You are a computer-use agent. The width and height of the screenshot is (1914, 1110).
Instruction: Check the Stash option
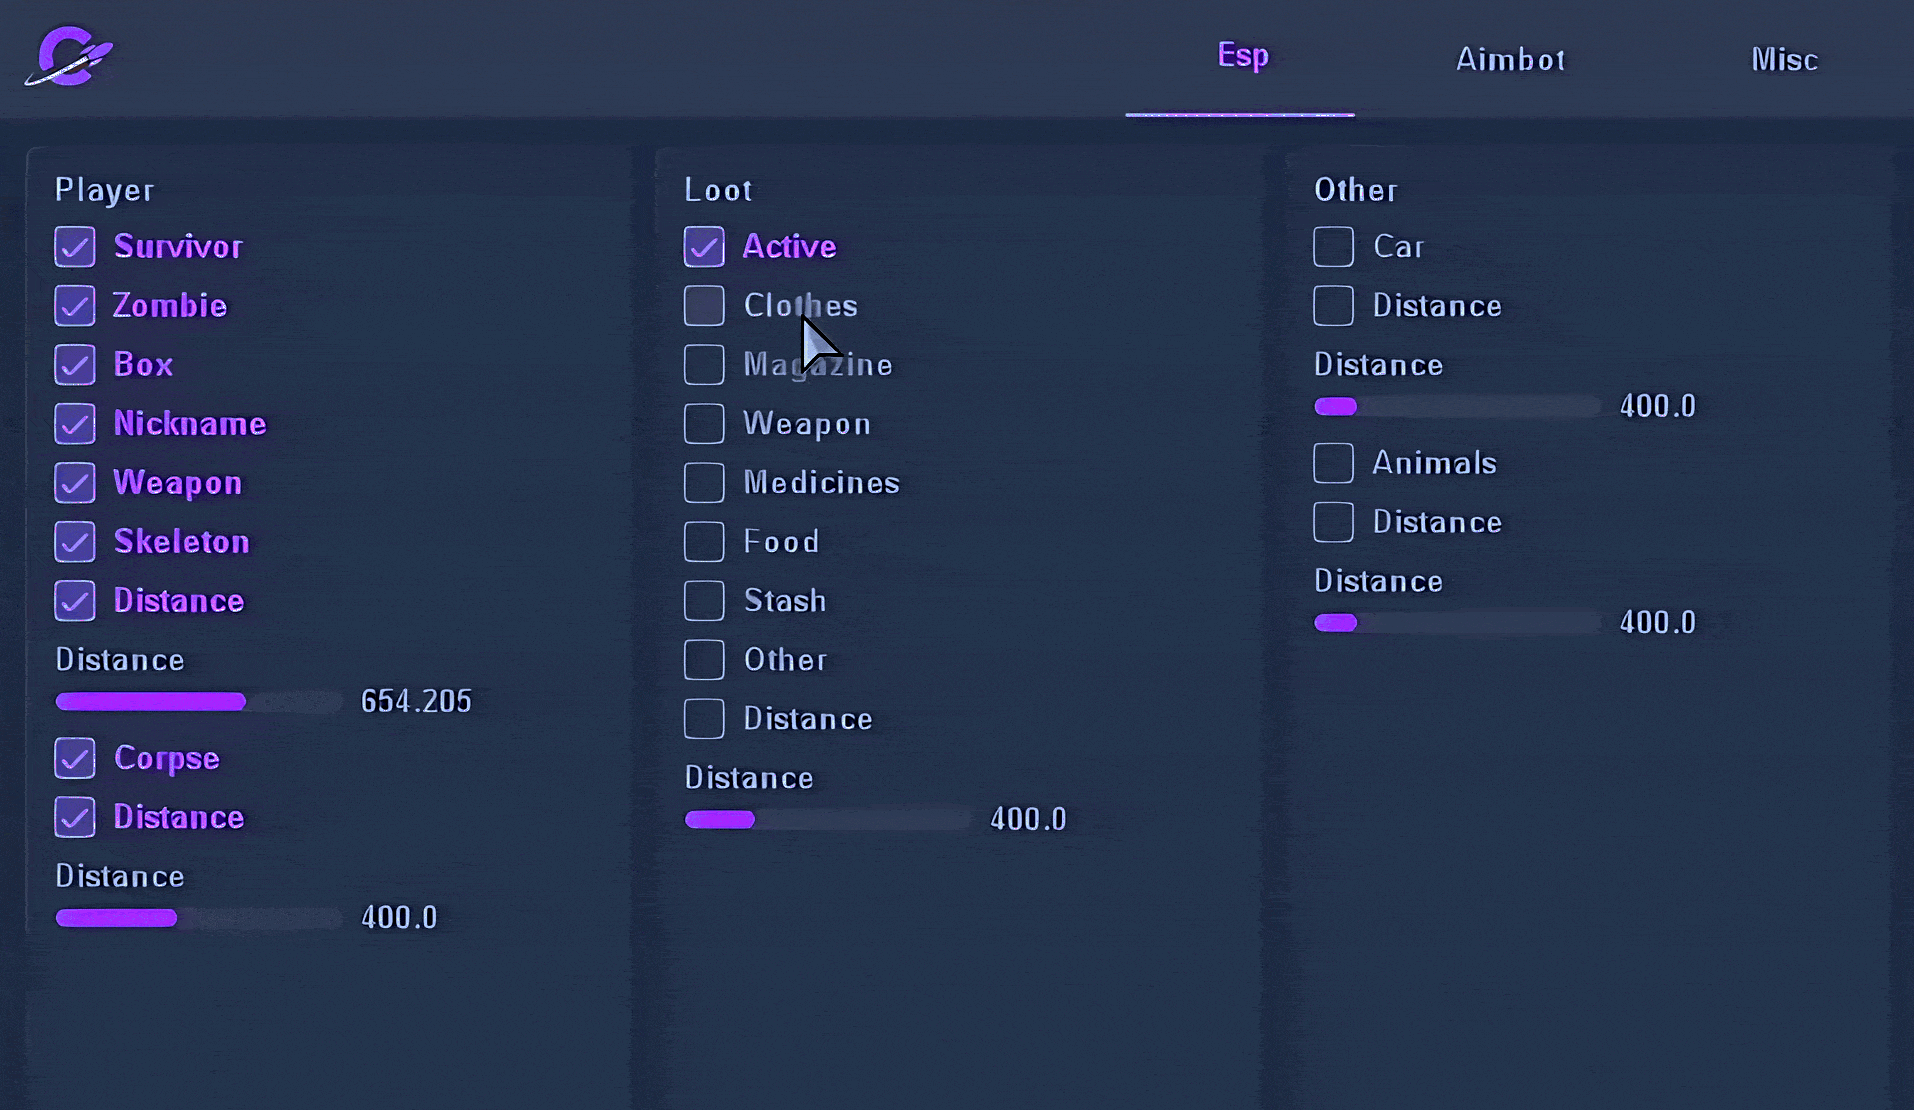[704, 601]
